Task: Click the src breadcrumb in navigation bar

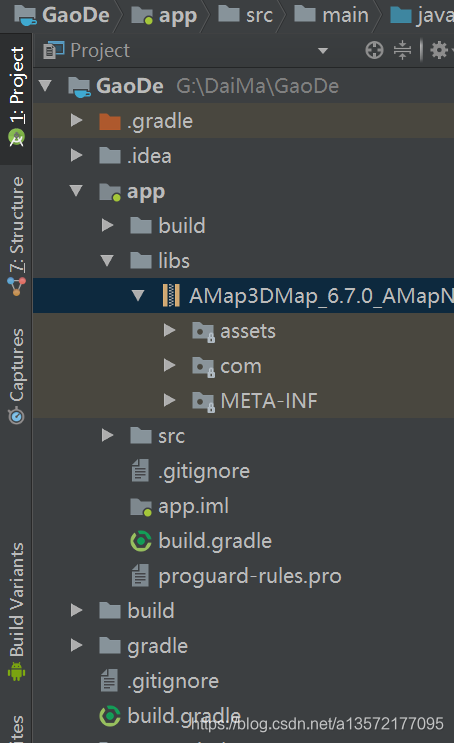Action: (245, 15)
